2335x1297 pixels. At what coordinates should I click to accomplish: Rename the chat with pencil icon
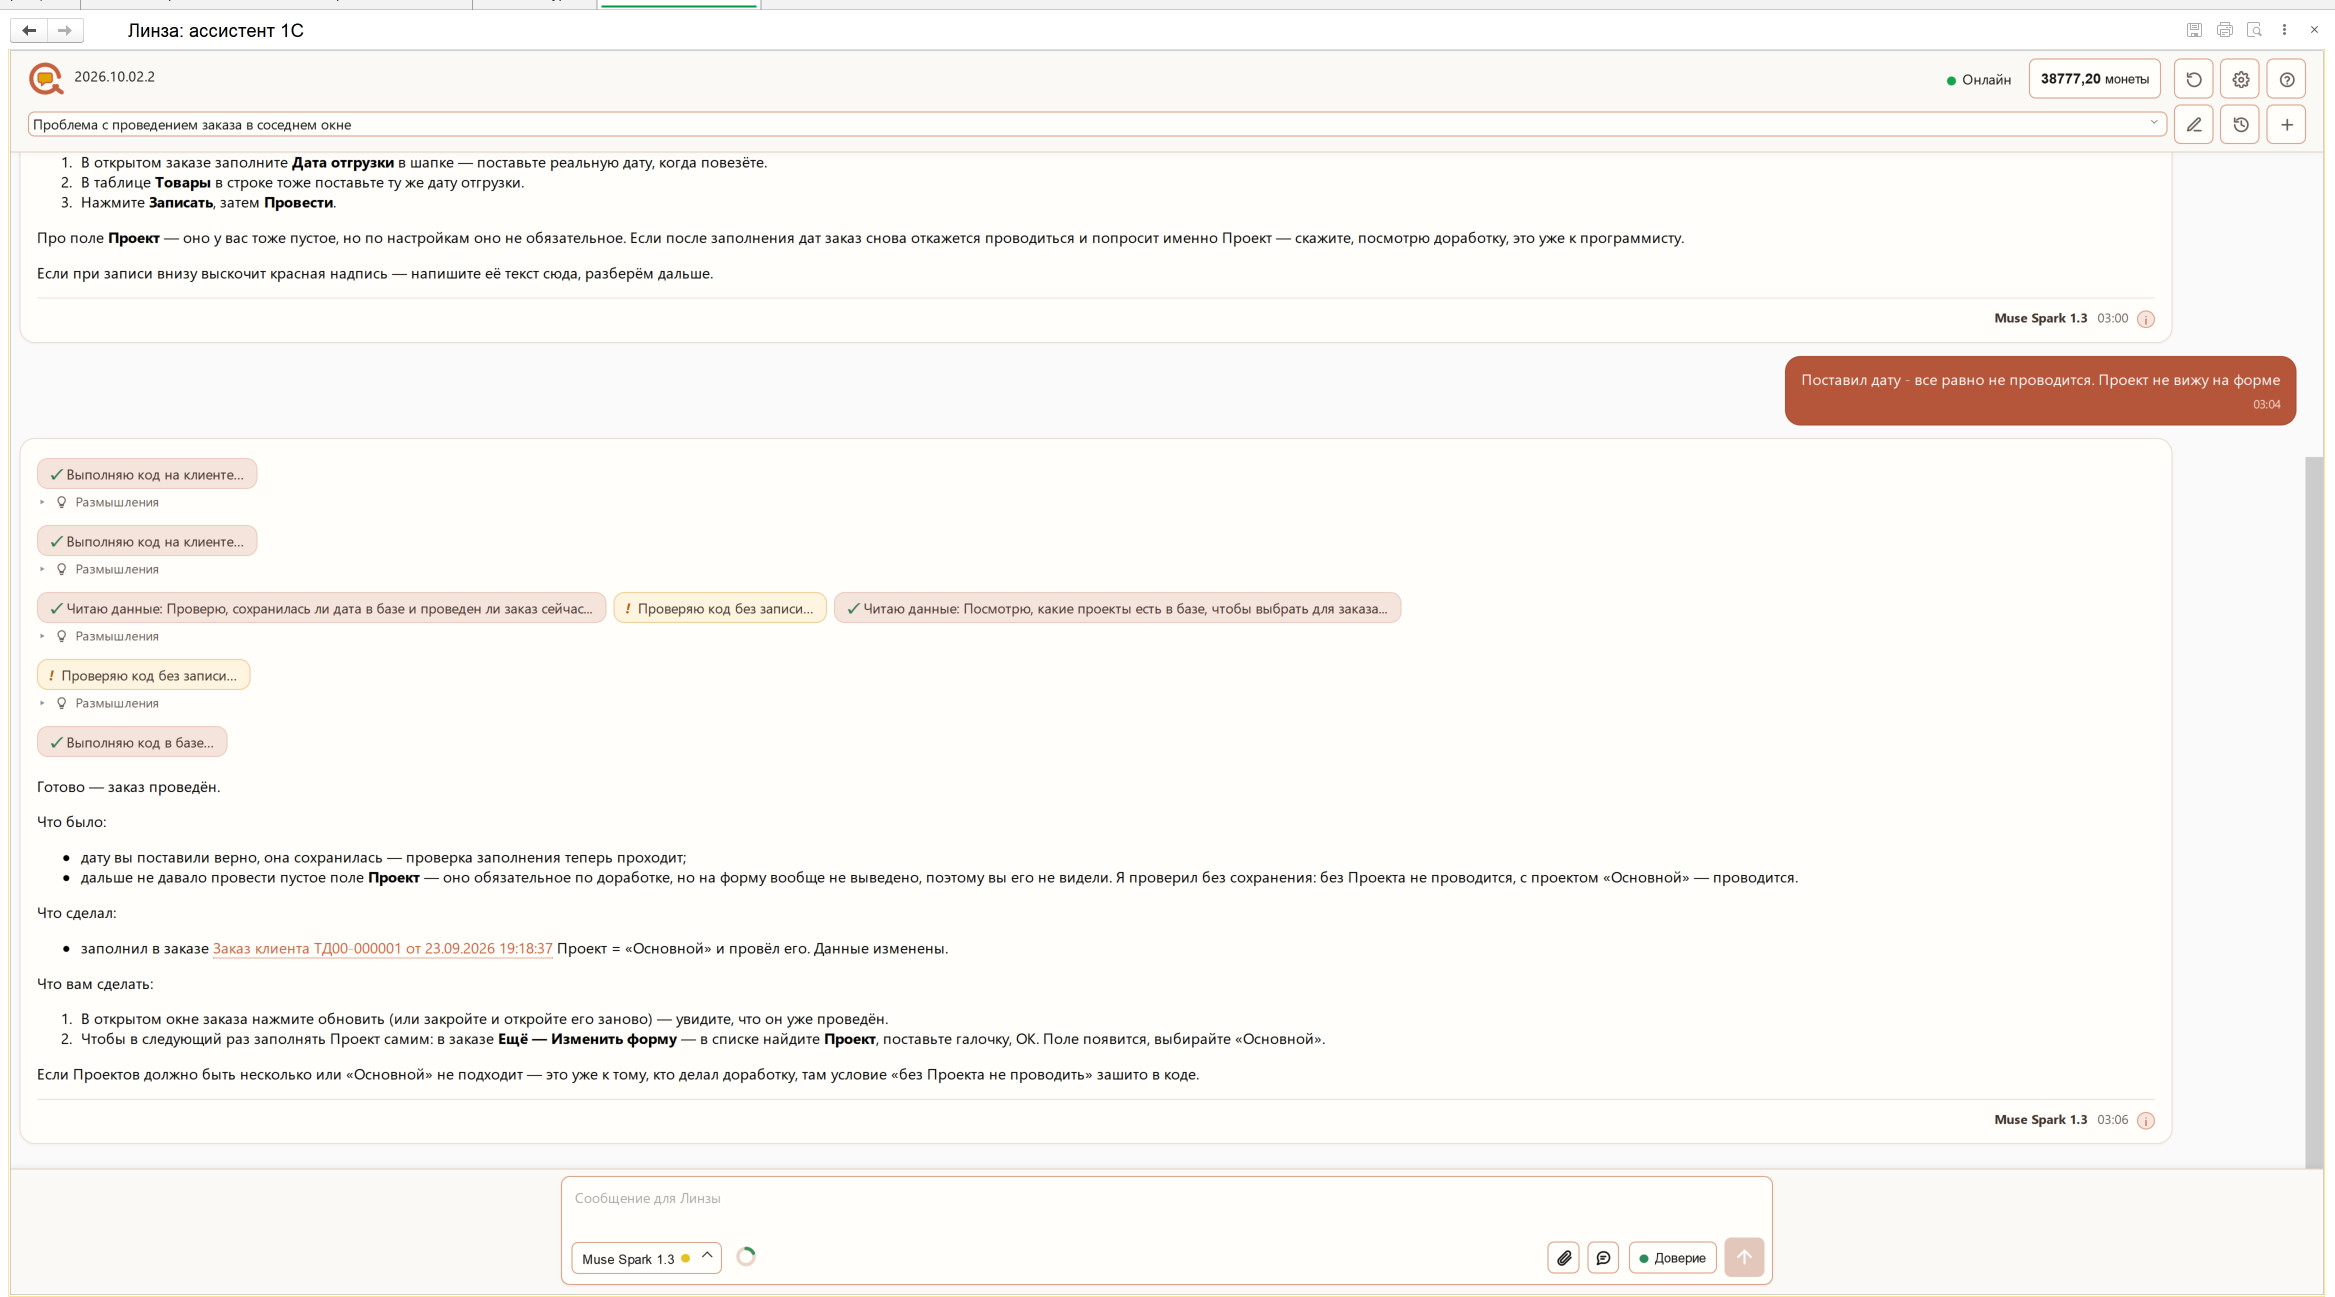(x=2193, y=125)
